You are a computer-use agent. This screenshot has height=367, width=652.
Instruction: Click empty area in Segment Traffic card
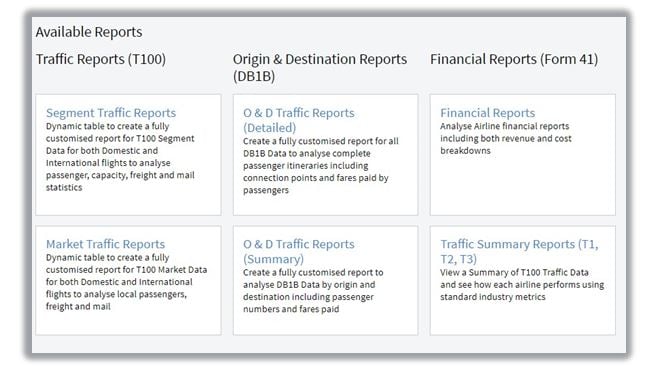(128, 204)
